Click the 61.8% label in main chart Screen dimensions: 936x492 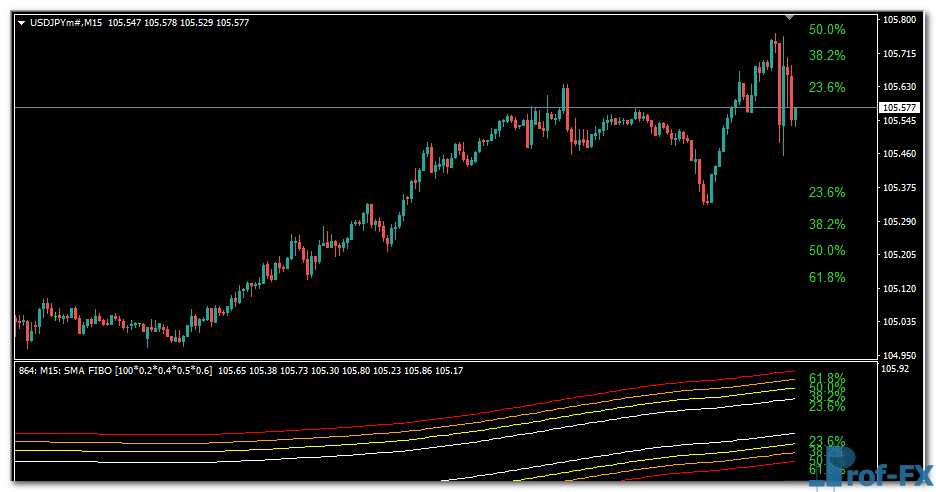[x=827, y=277]
